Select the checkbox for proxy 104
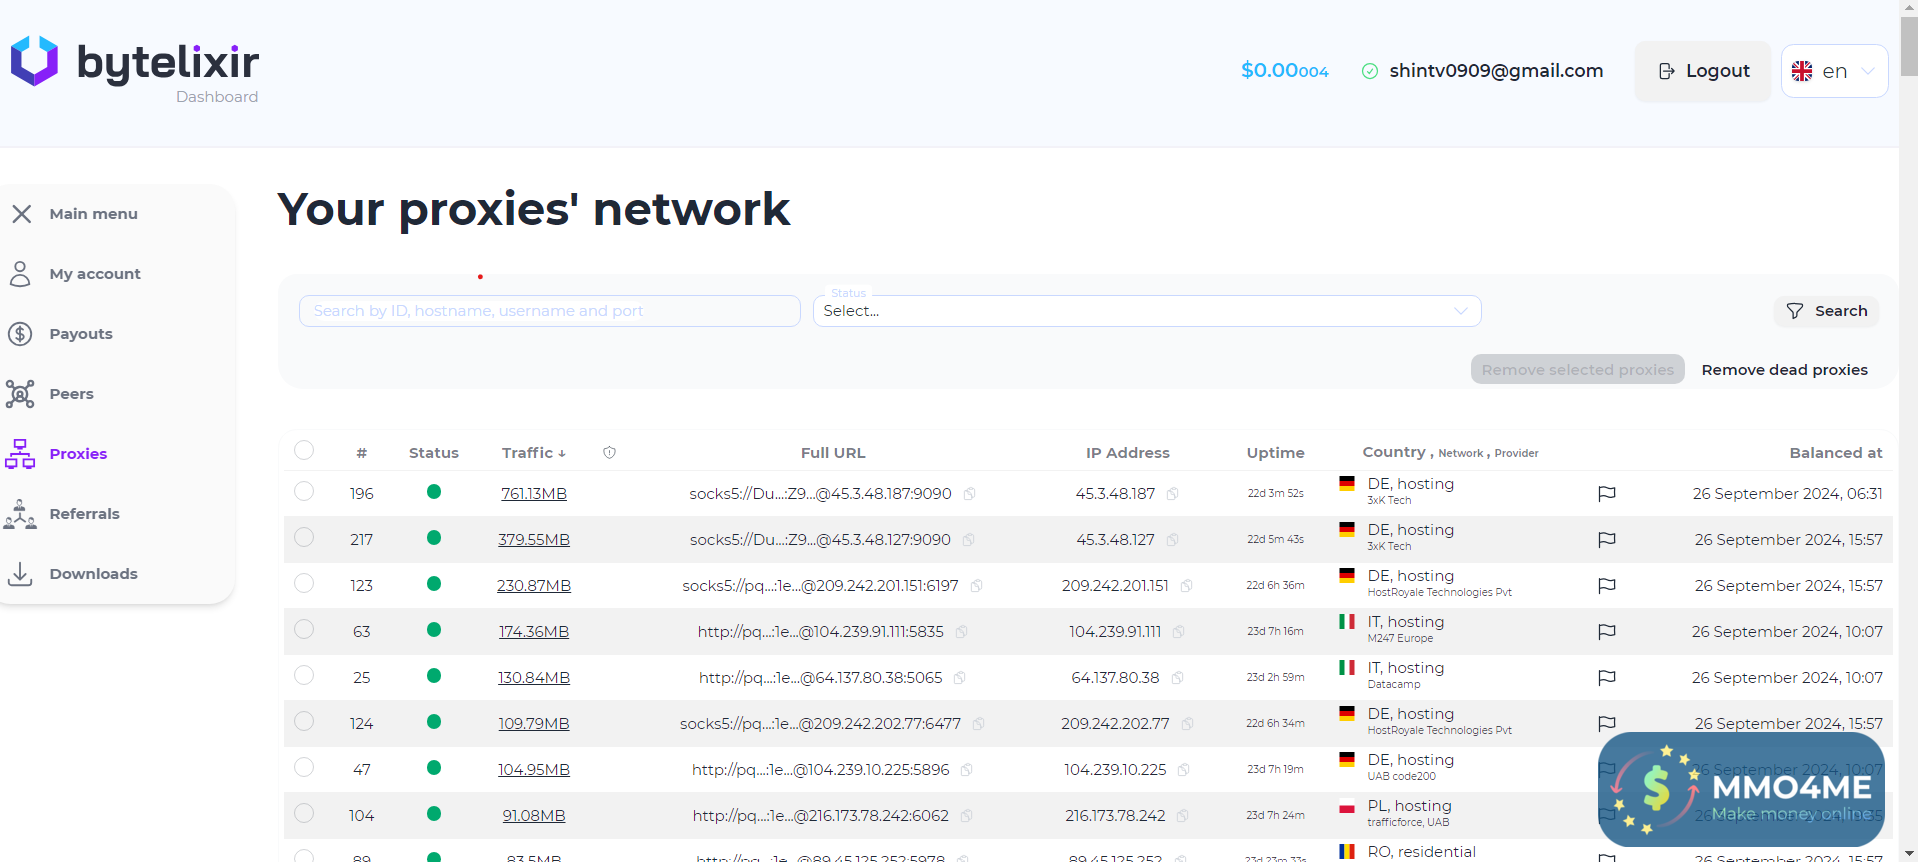Screen dimensions: 1918x862 [x=304, y=813]
